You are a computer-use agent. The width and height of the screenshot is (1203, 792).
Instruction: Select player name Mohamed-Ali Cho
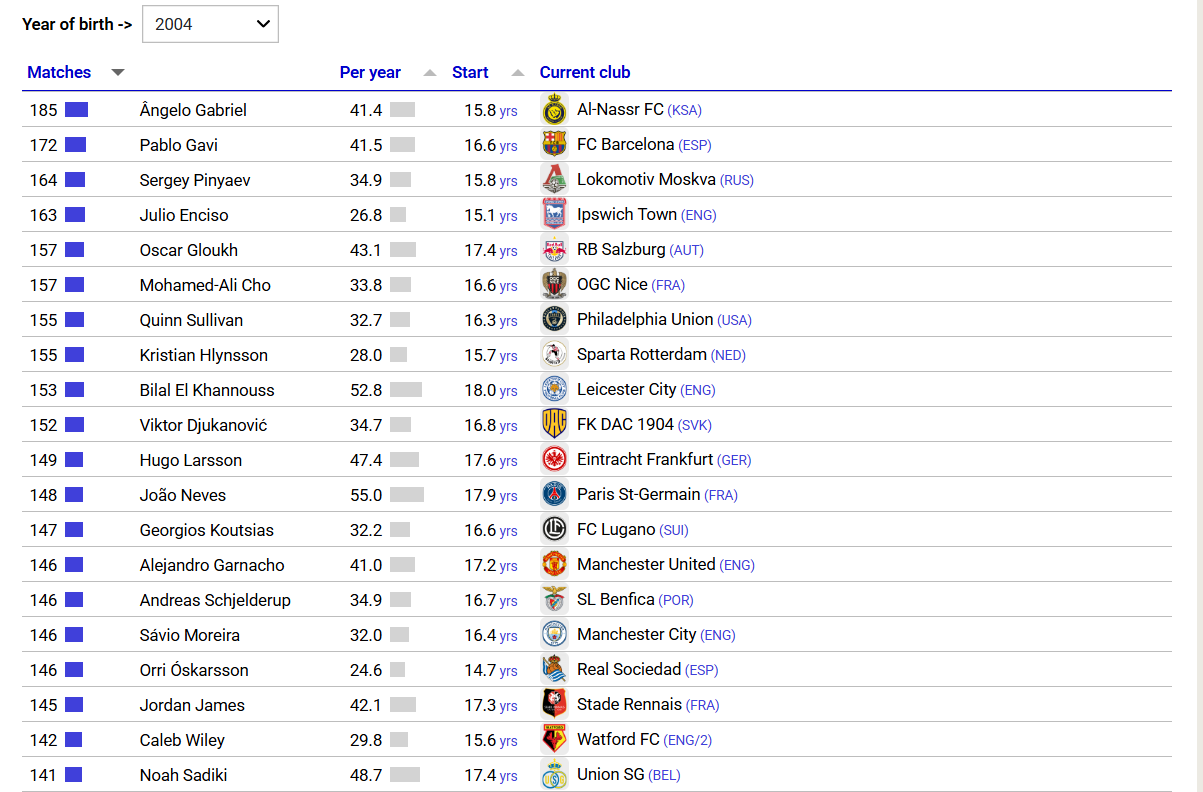(205, 285)
